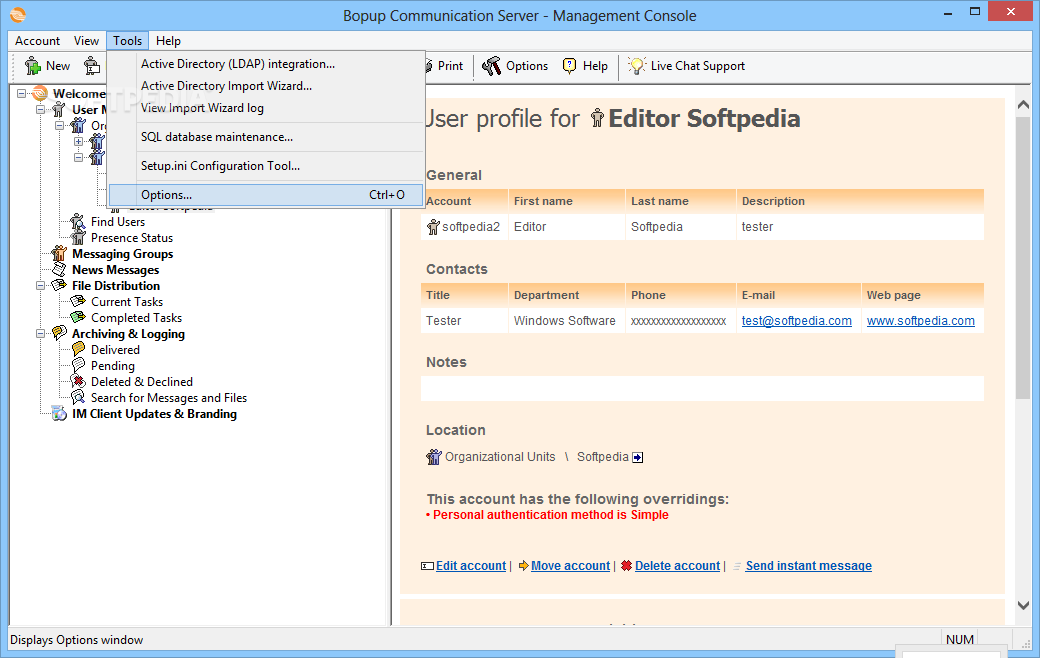Click the Description cell reading tester
The width and height of the screenshot is (1040, 658).
[860, 227]
